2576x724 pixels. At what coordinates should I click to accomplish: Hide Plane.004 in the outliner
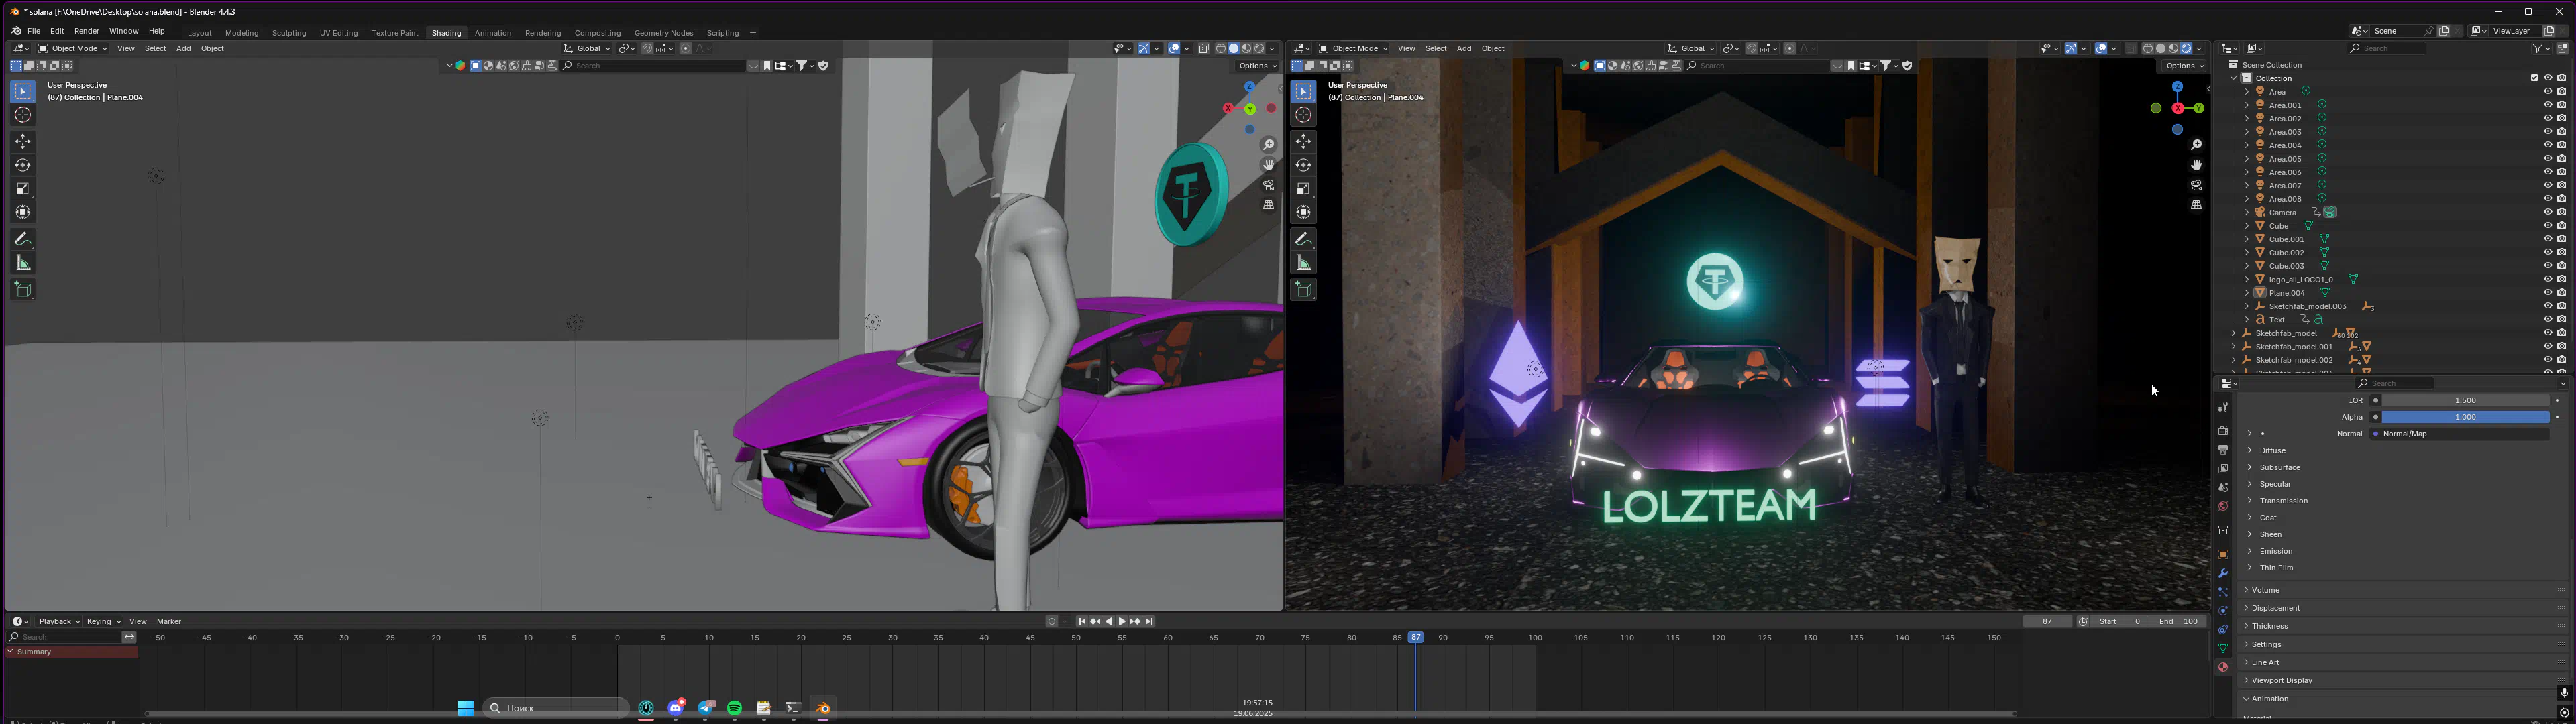coord(2548,293)
